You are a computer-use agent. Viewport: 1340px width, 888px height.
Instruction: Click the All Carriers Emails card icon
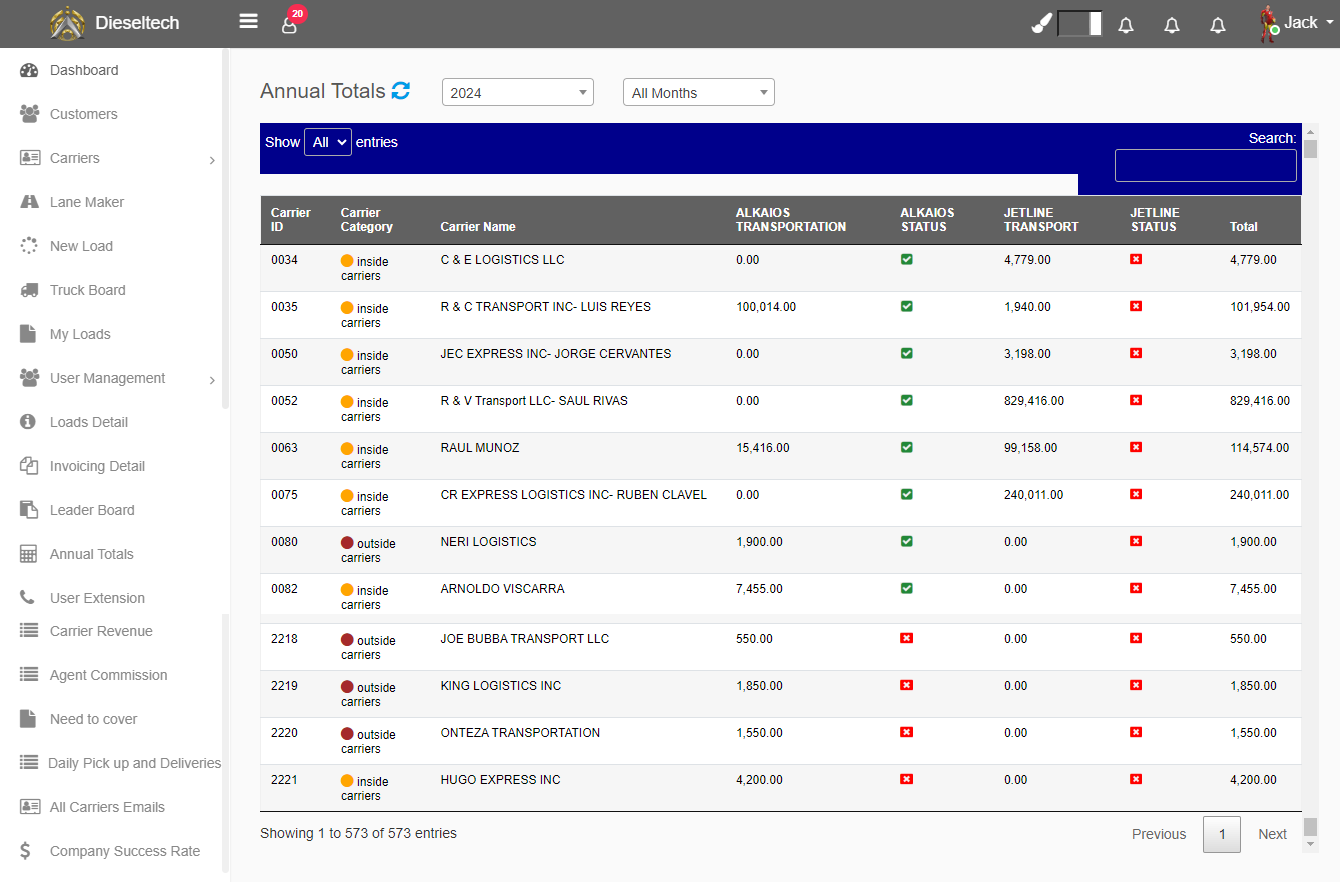coord(29,807)
